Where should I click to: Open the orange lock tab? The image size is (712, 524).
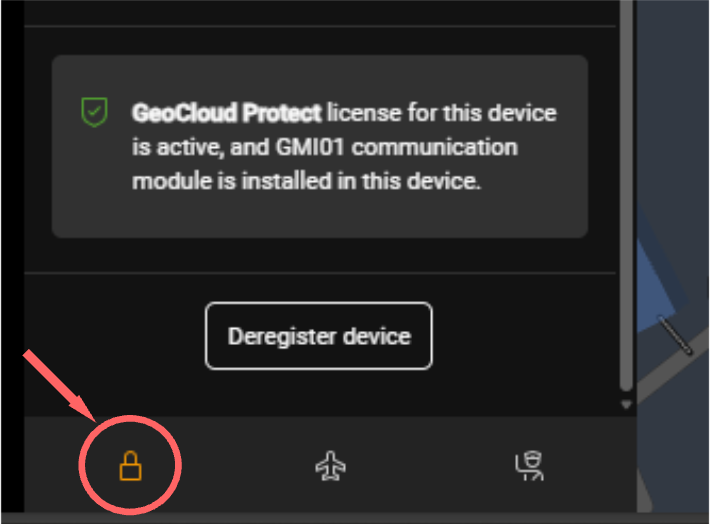click(131, 466)
